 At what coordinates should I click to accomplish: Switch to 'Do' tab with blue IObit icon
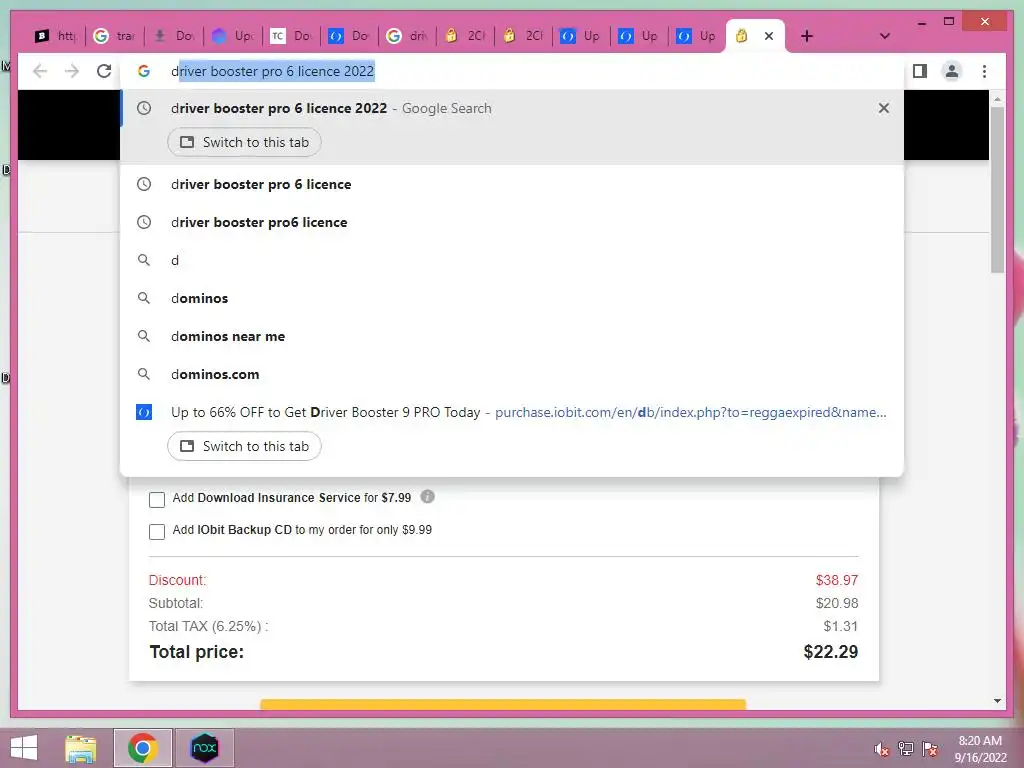[x=349, y=36]
